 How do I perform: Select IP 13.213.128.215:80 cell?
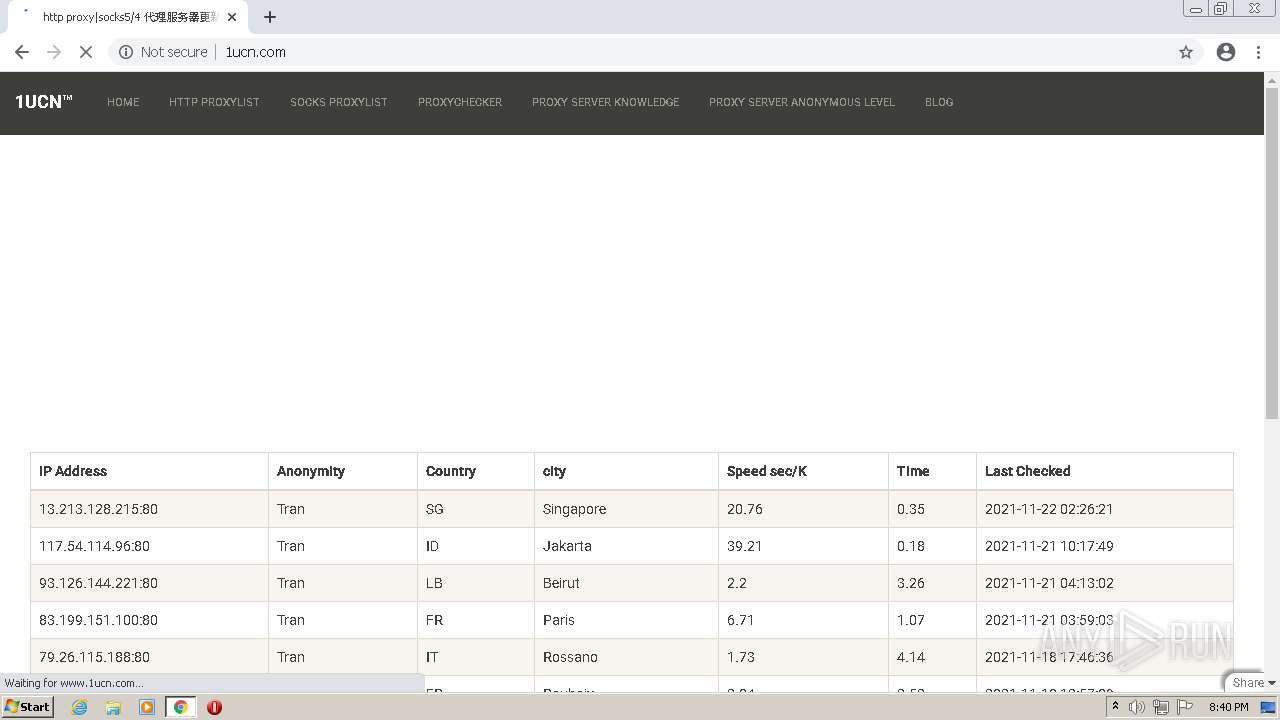pos(150,509)
